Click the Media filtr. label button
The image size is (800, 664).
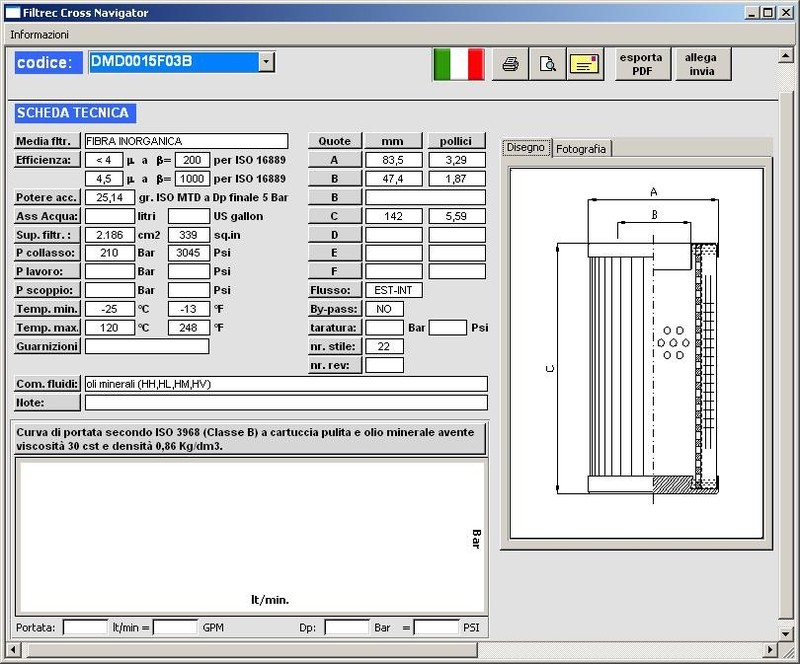[47, 141]
